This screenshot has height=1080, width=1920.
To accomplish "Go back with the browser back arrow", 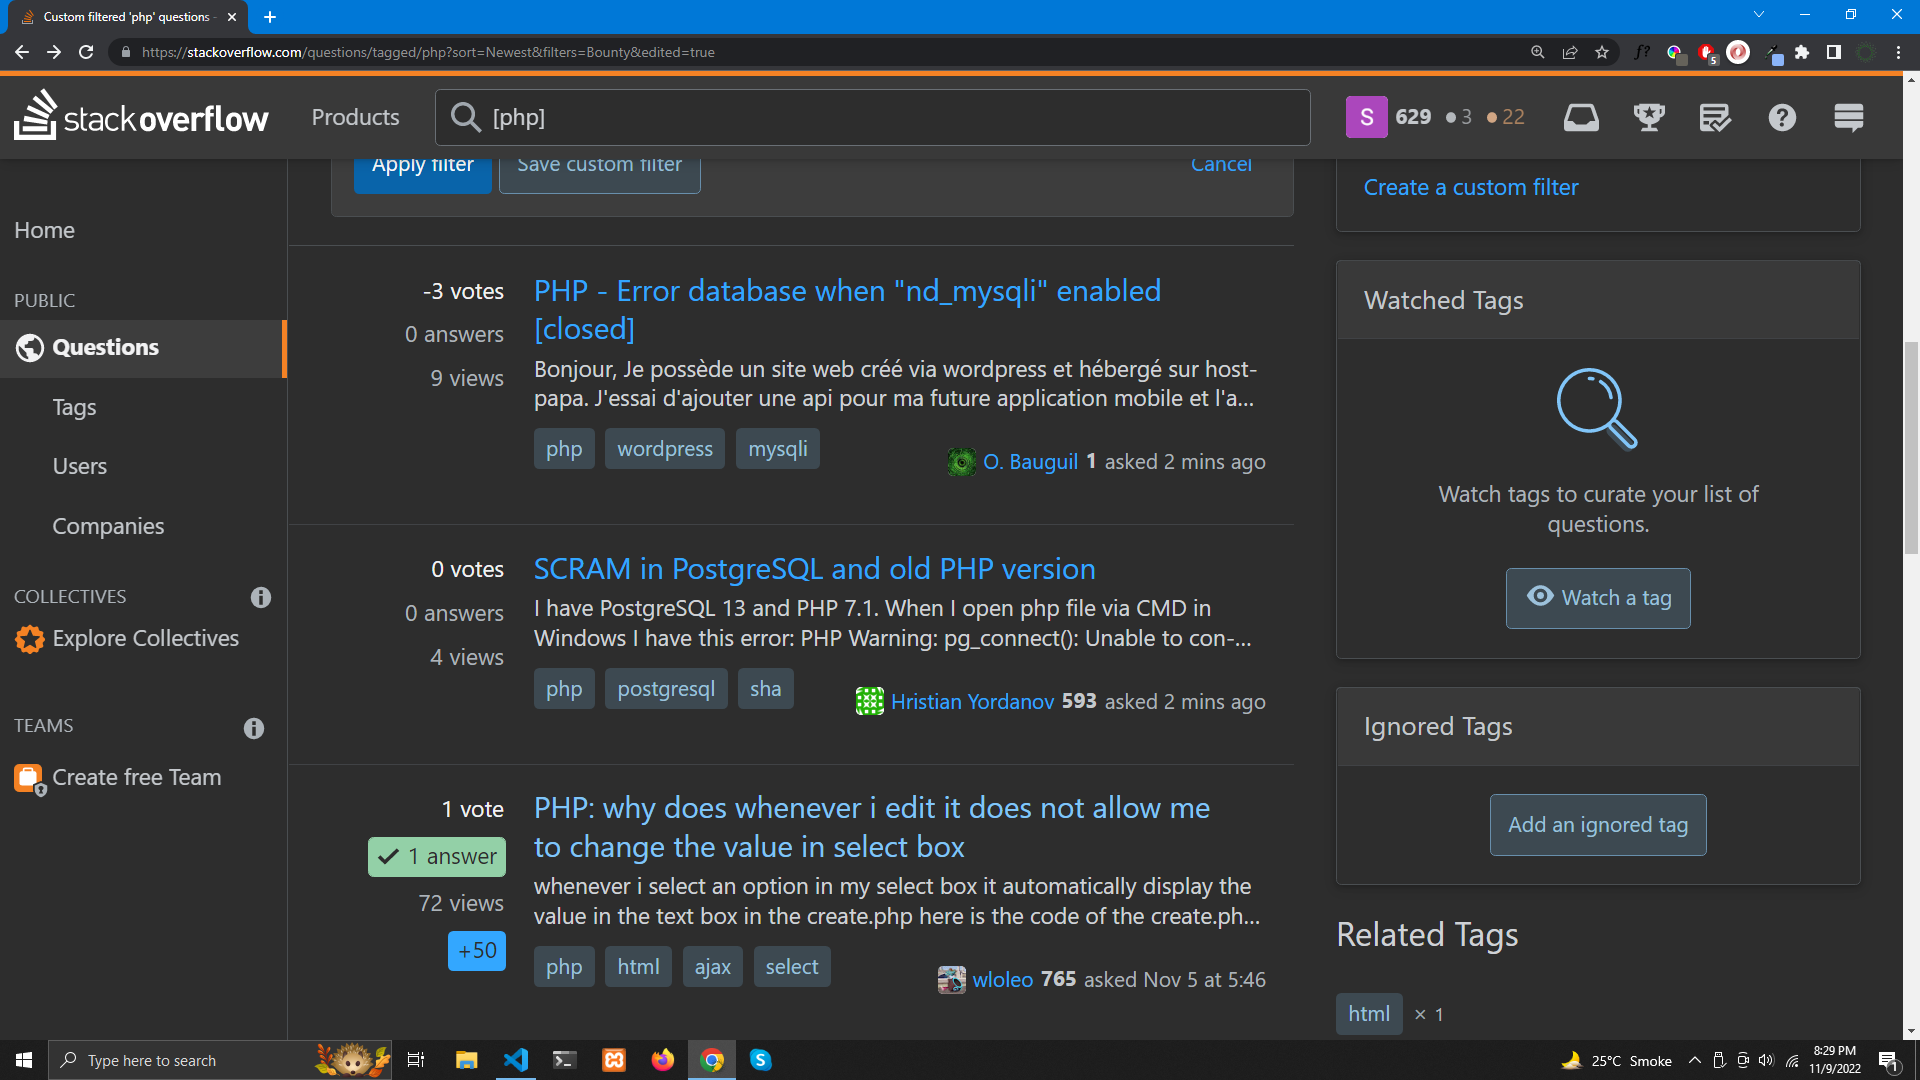I will point(22,52).
